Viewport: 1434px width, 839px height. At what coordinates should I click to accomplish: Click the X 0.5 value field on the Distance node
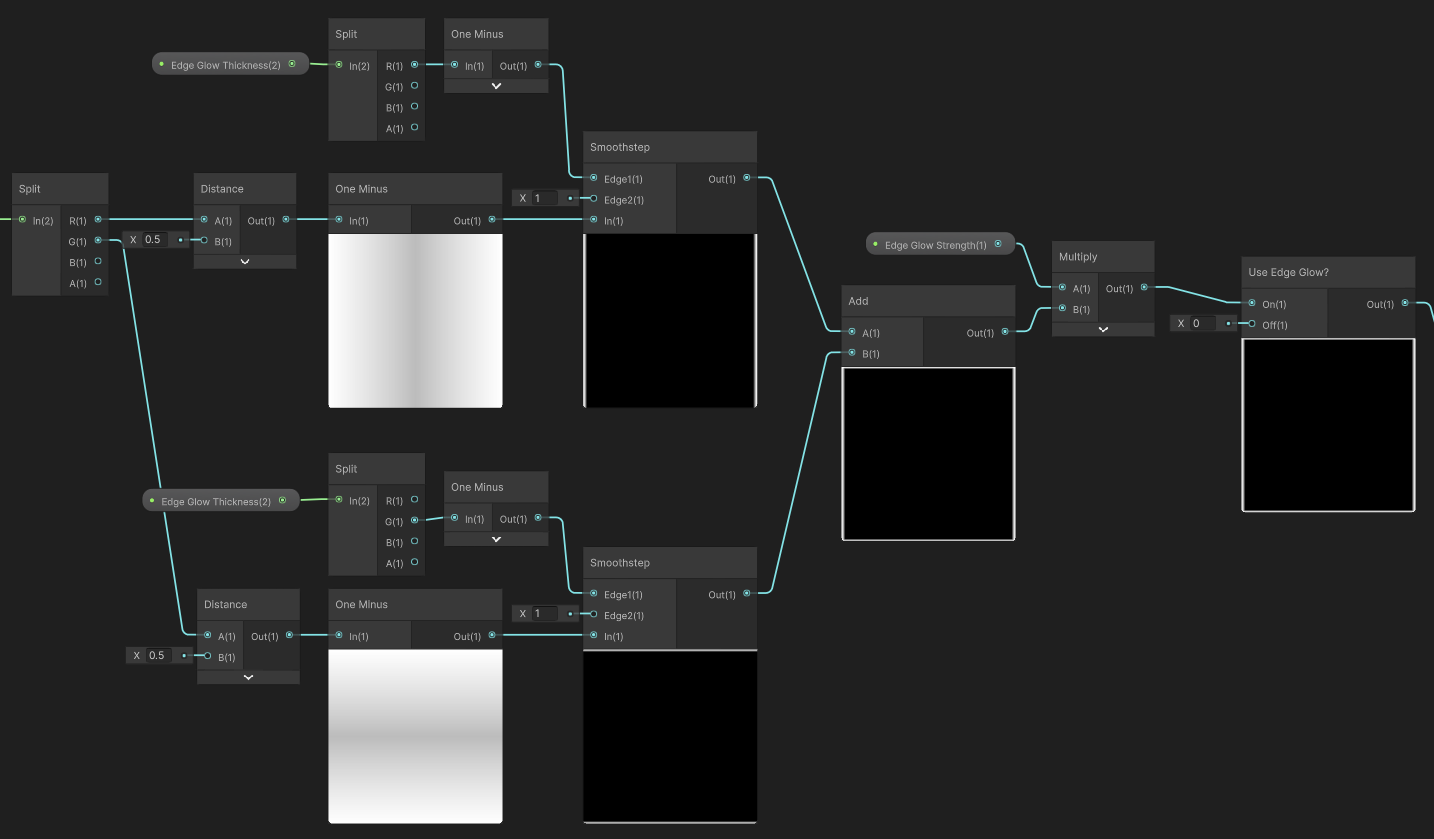(156, 239)
